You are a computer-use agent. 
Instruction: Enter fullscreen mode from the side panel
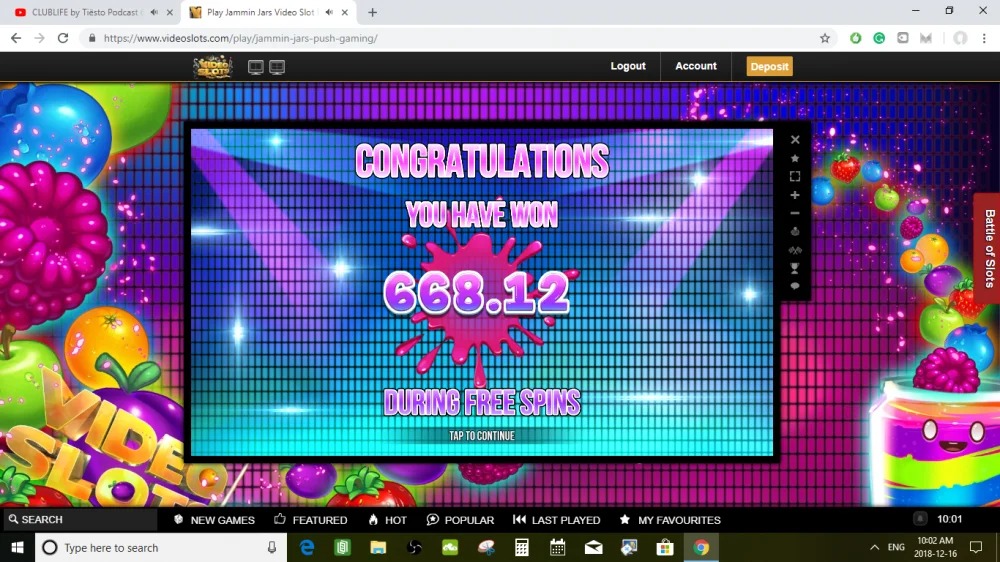[x=795, y=176]
